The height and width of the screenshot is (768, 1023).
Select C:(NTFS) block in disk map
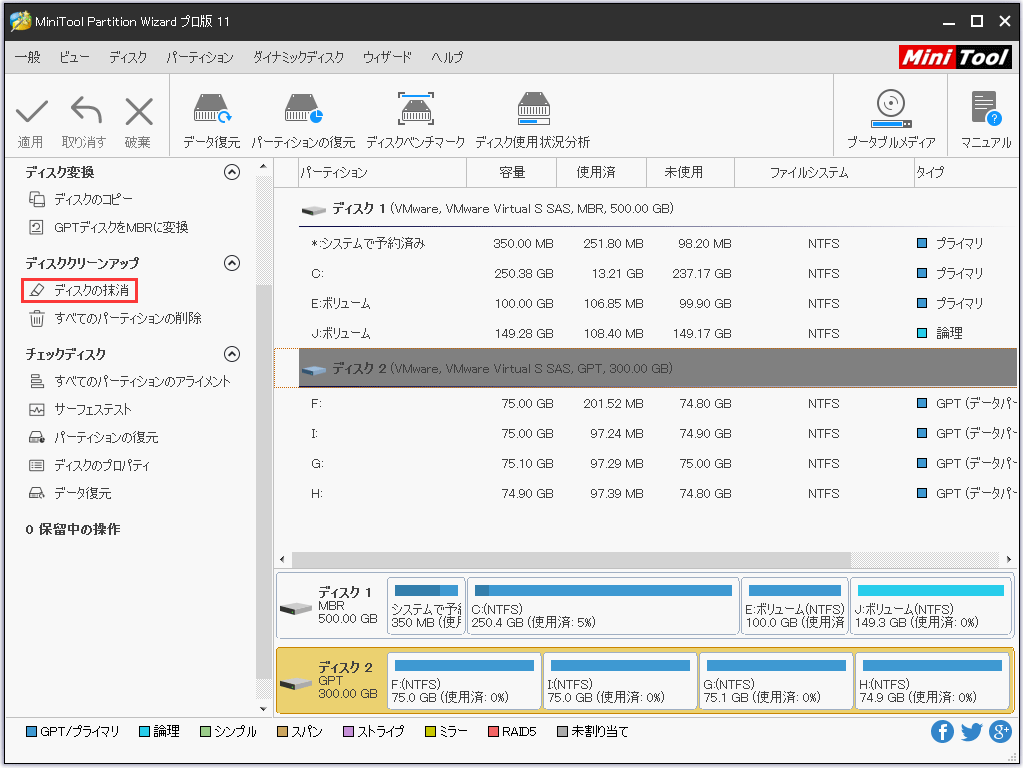tap(603, 606)
